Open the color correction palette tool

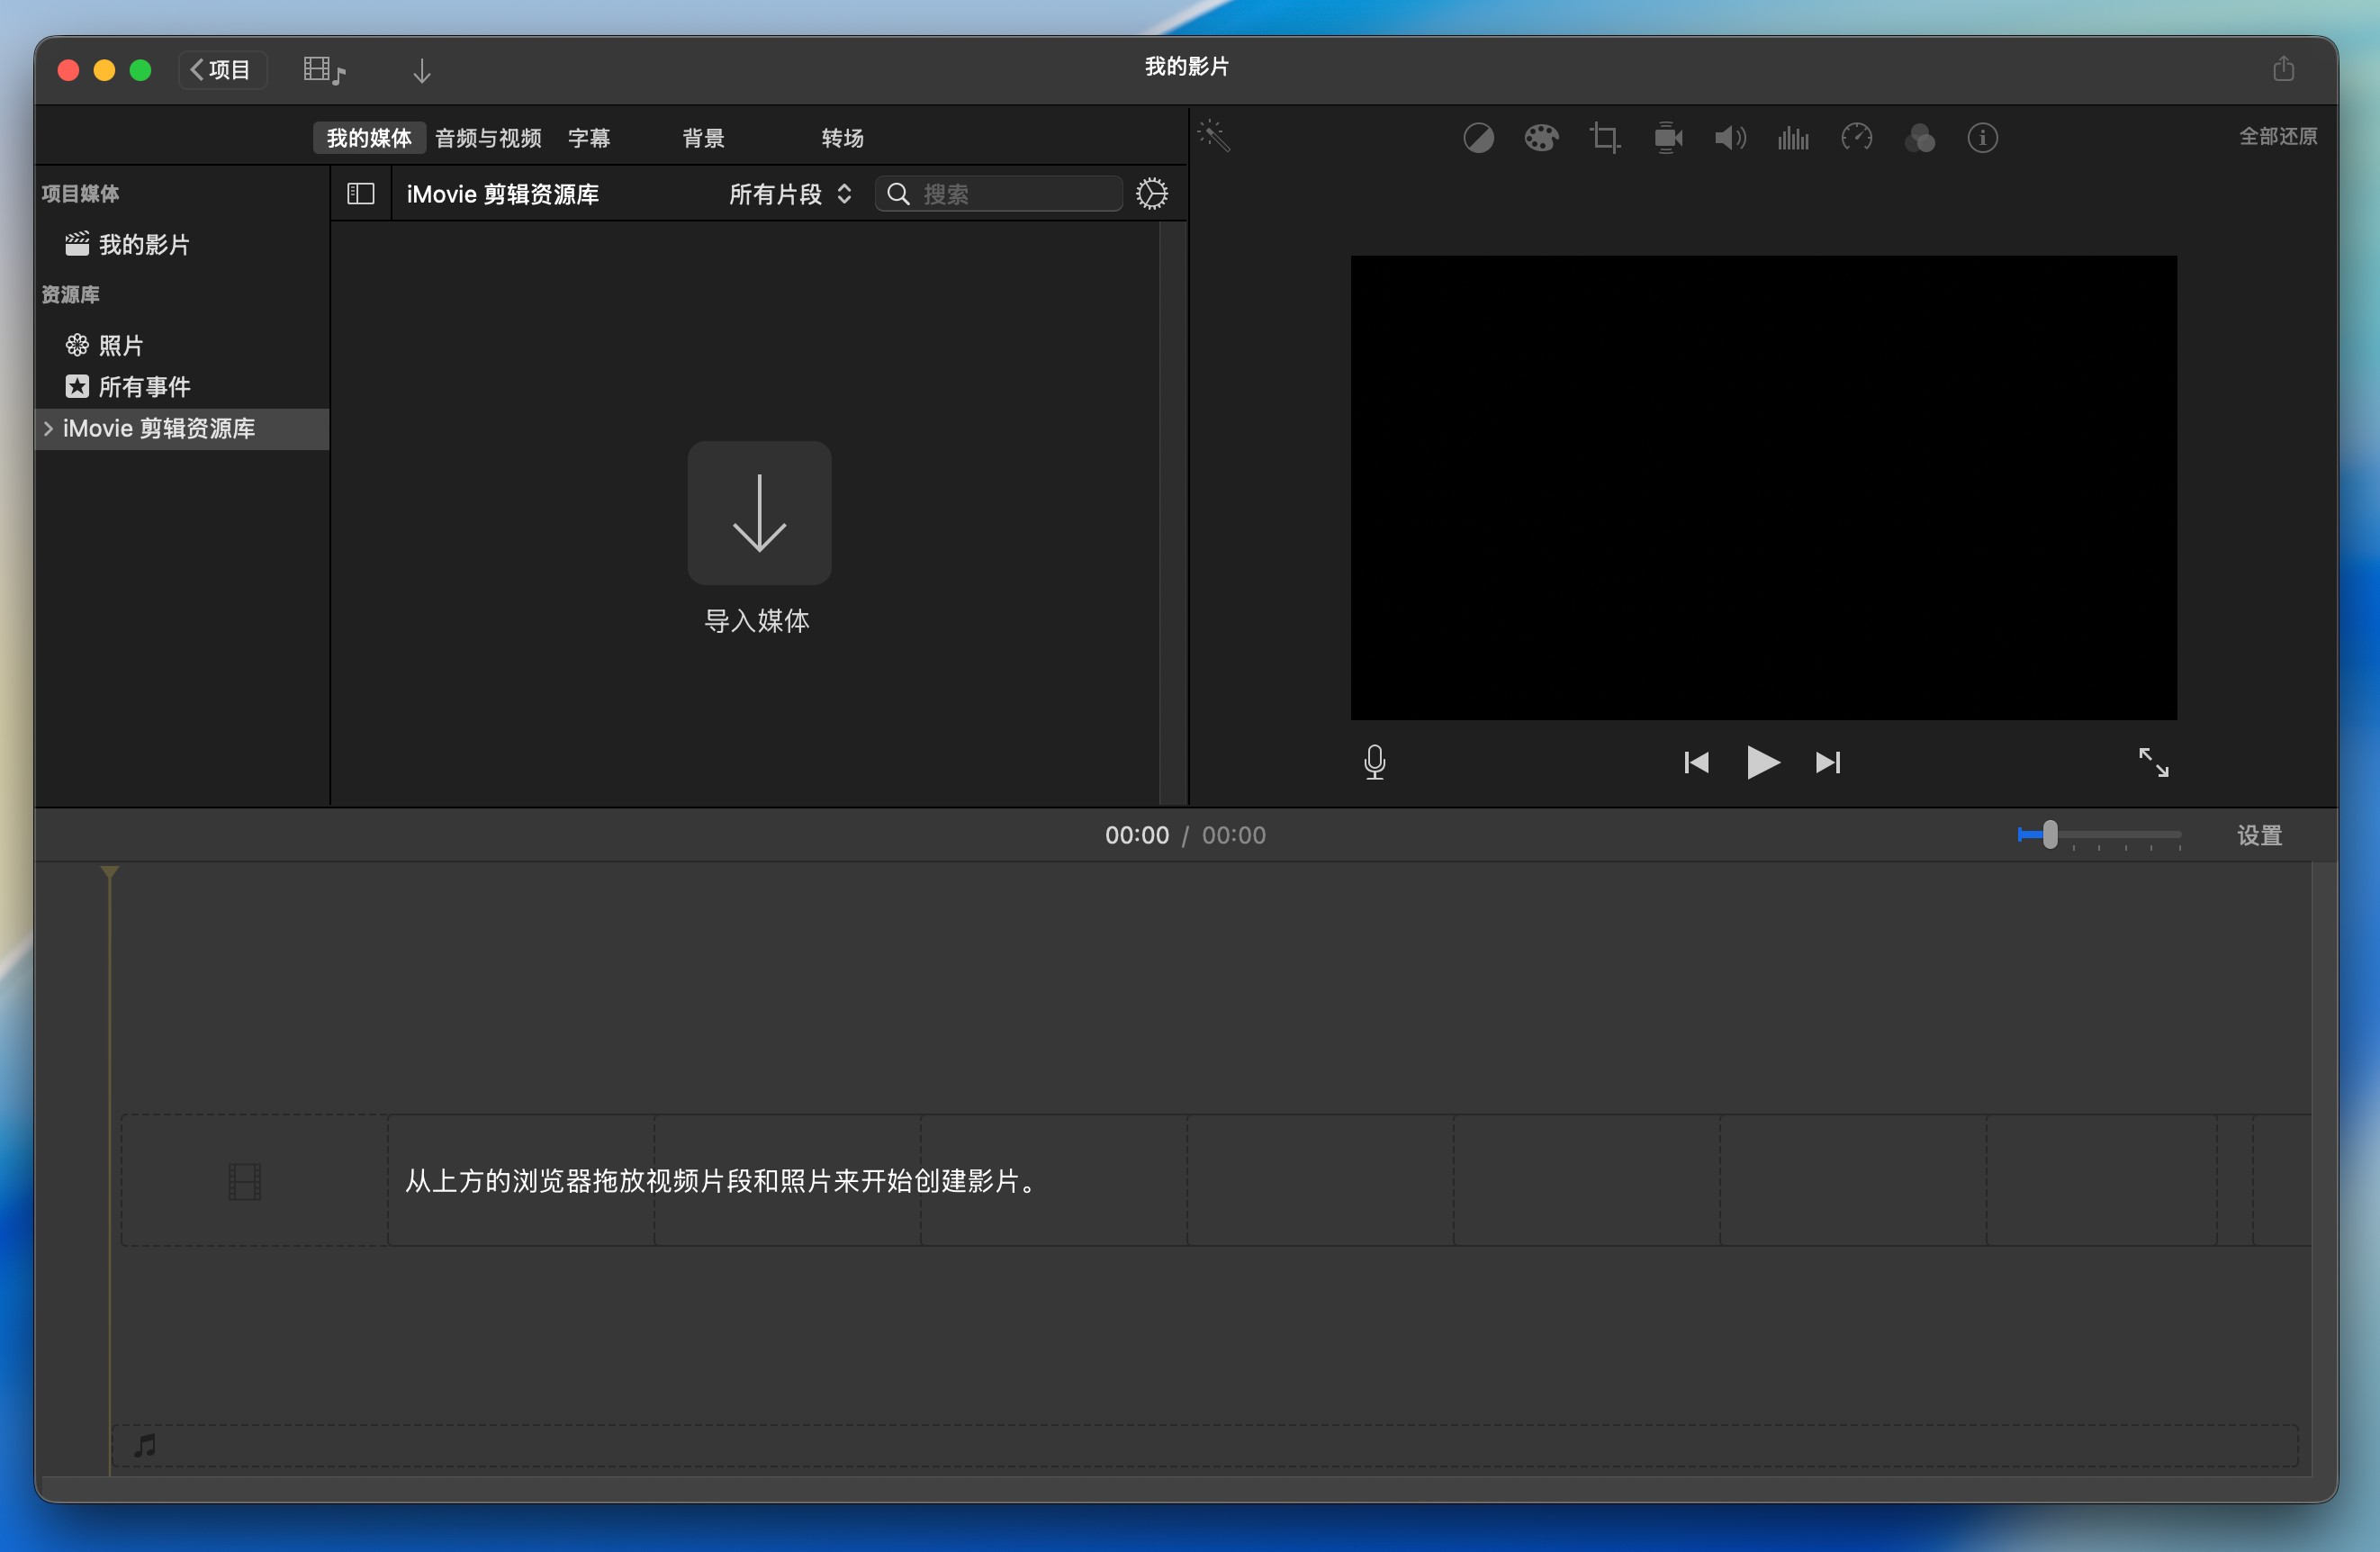1541,138
